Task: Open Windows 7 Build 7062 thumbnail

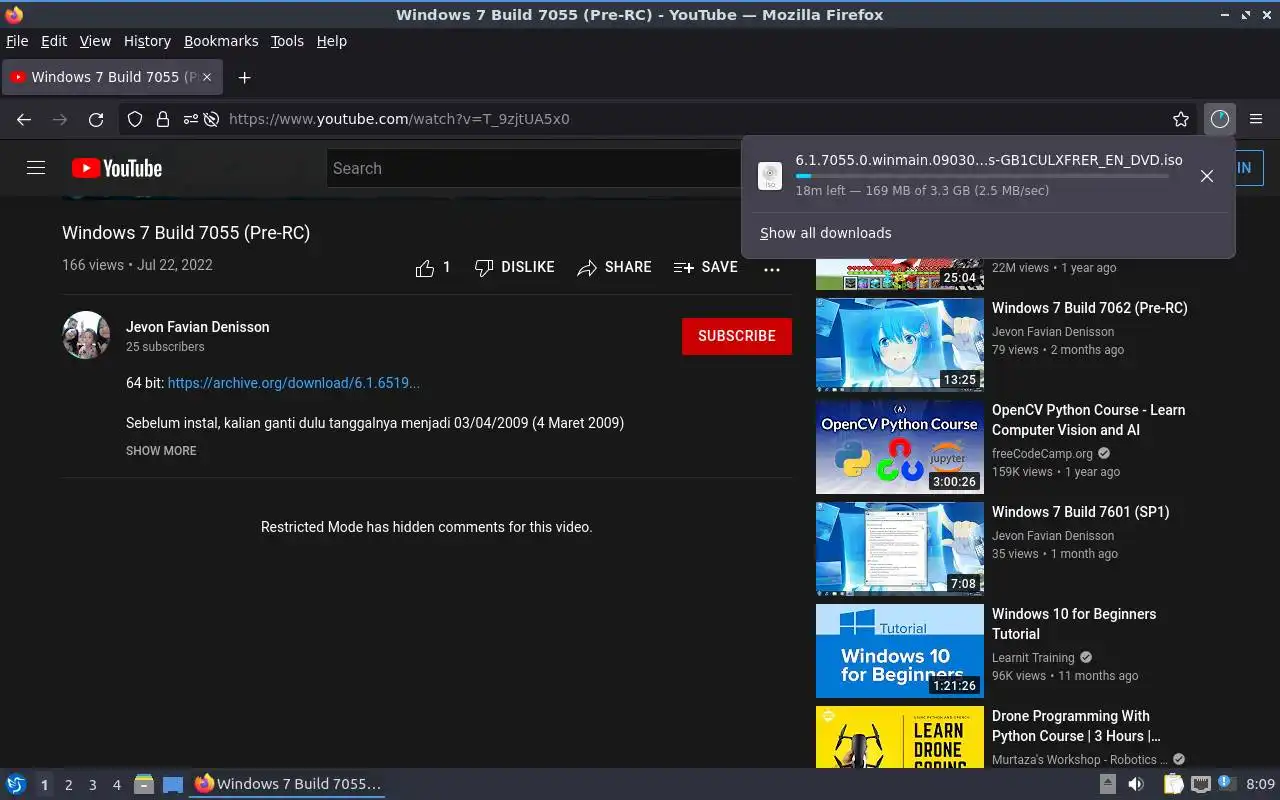Action: click(x=900, y=345)
